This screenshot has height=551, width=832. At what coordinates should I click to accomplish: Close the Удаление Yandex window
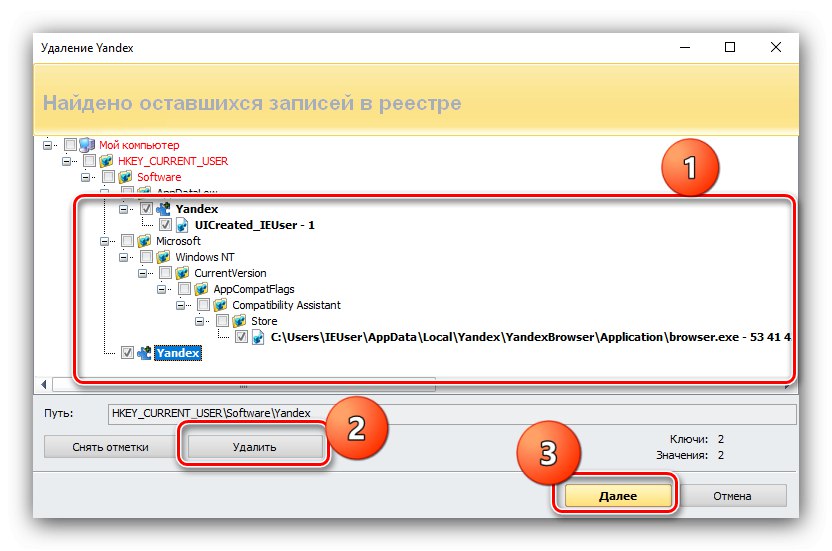(x=776, y=47)
